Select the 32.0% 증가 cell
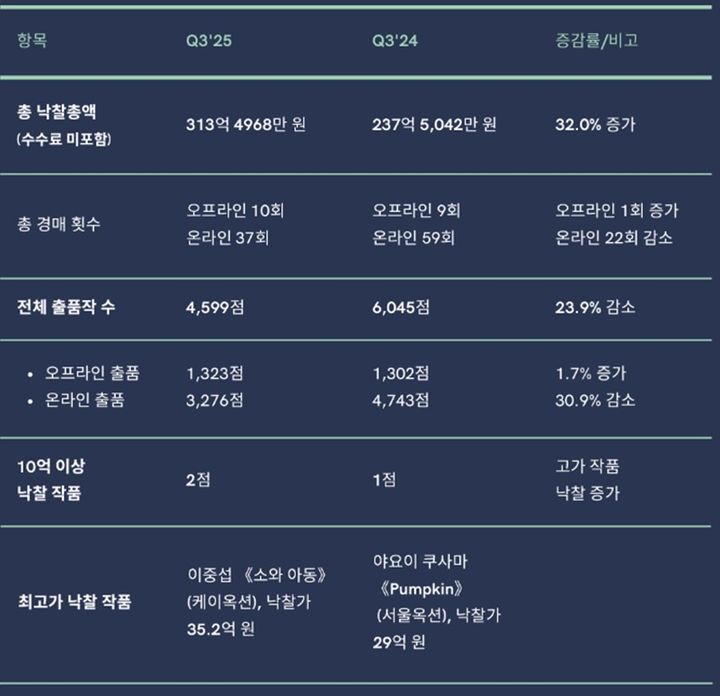The image size is (720, 696). point(595,125)
